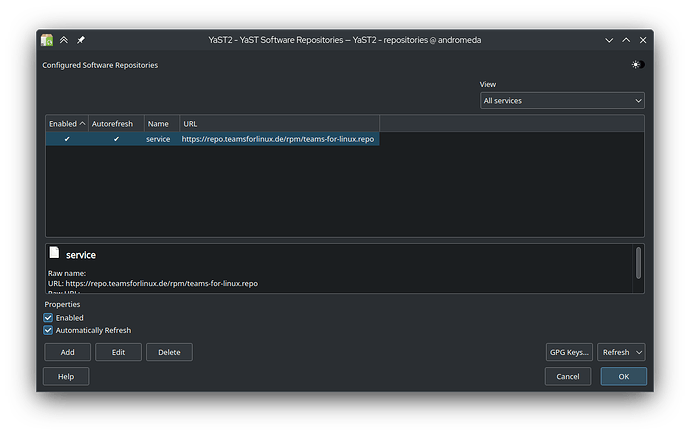This screenshot has height=435, width=690.
Task: Toggle the Automatically Refresh checkbox
Action: (49, 330)
